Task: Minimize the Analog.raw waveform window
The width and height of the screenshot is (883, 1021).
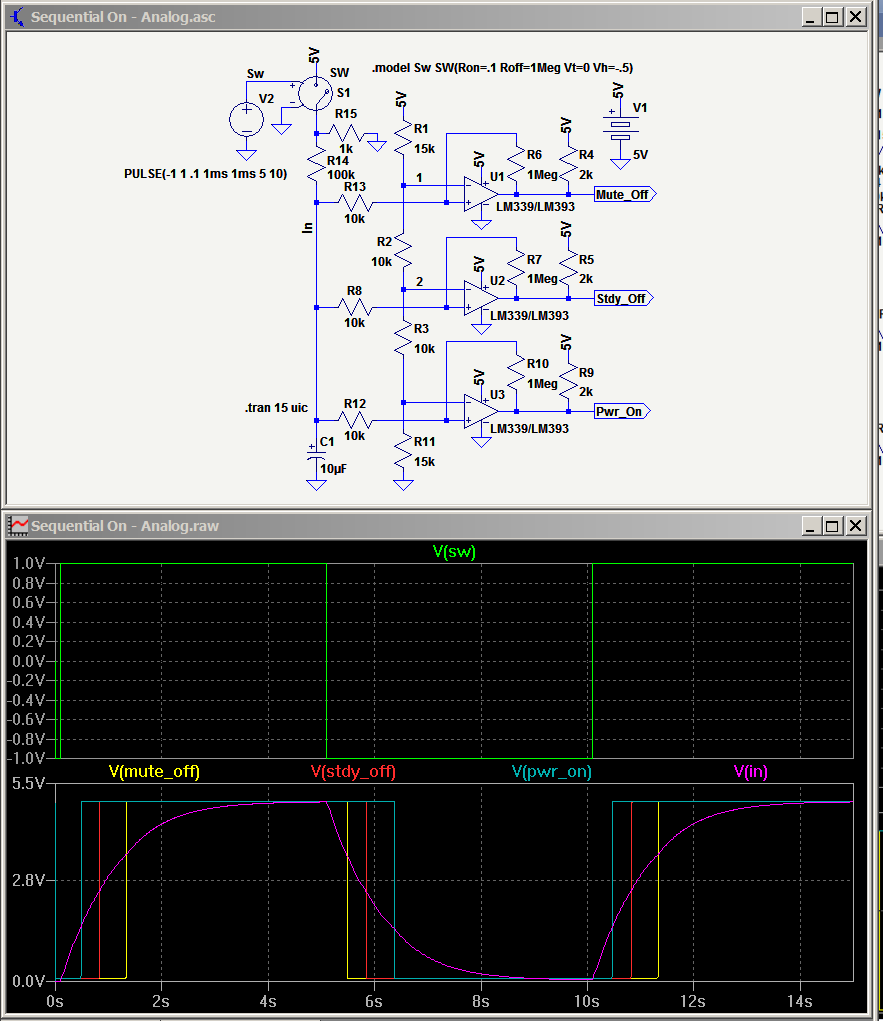Action: click(x=810, y=526)
